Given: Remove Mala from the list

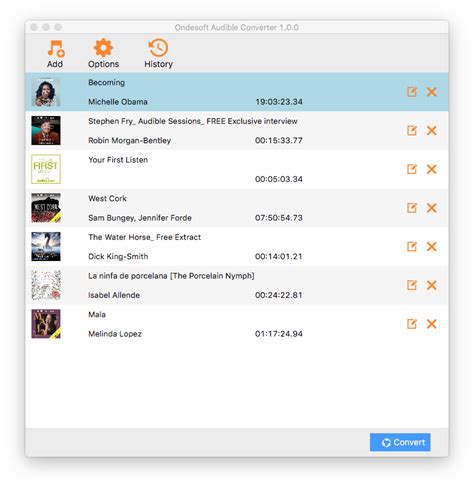Looking at the screenshot, I should click(x=432, y=324).
